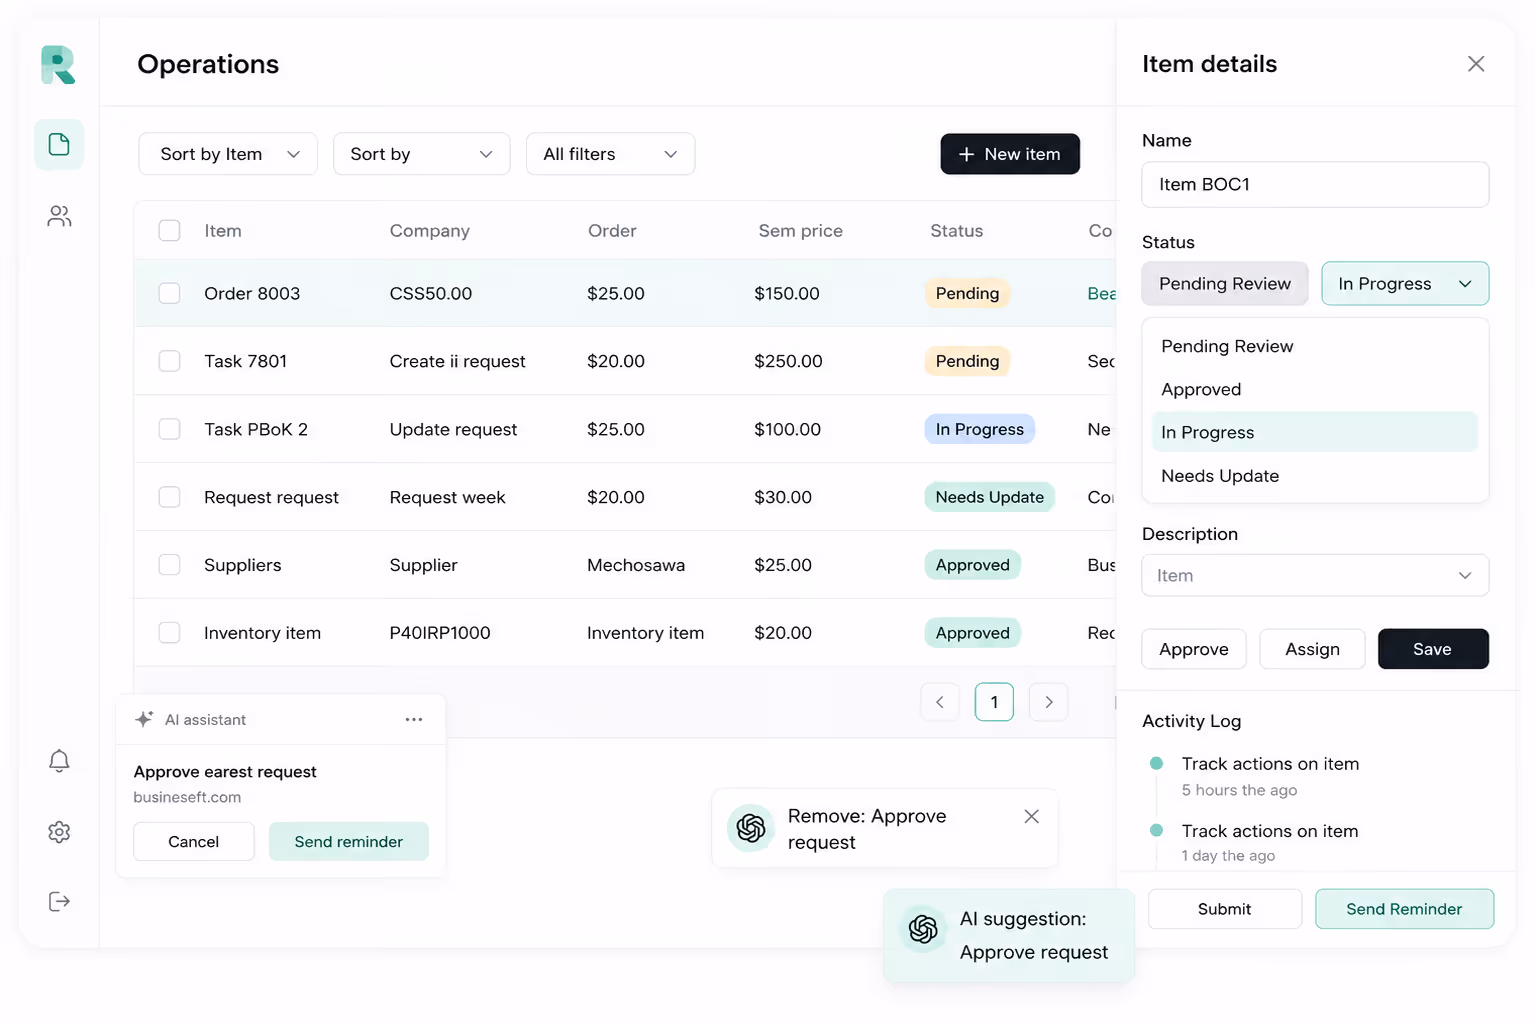Click the Approve button in details
1535x1024 pixels.
[1194, 649]
